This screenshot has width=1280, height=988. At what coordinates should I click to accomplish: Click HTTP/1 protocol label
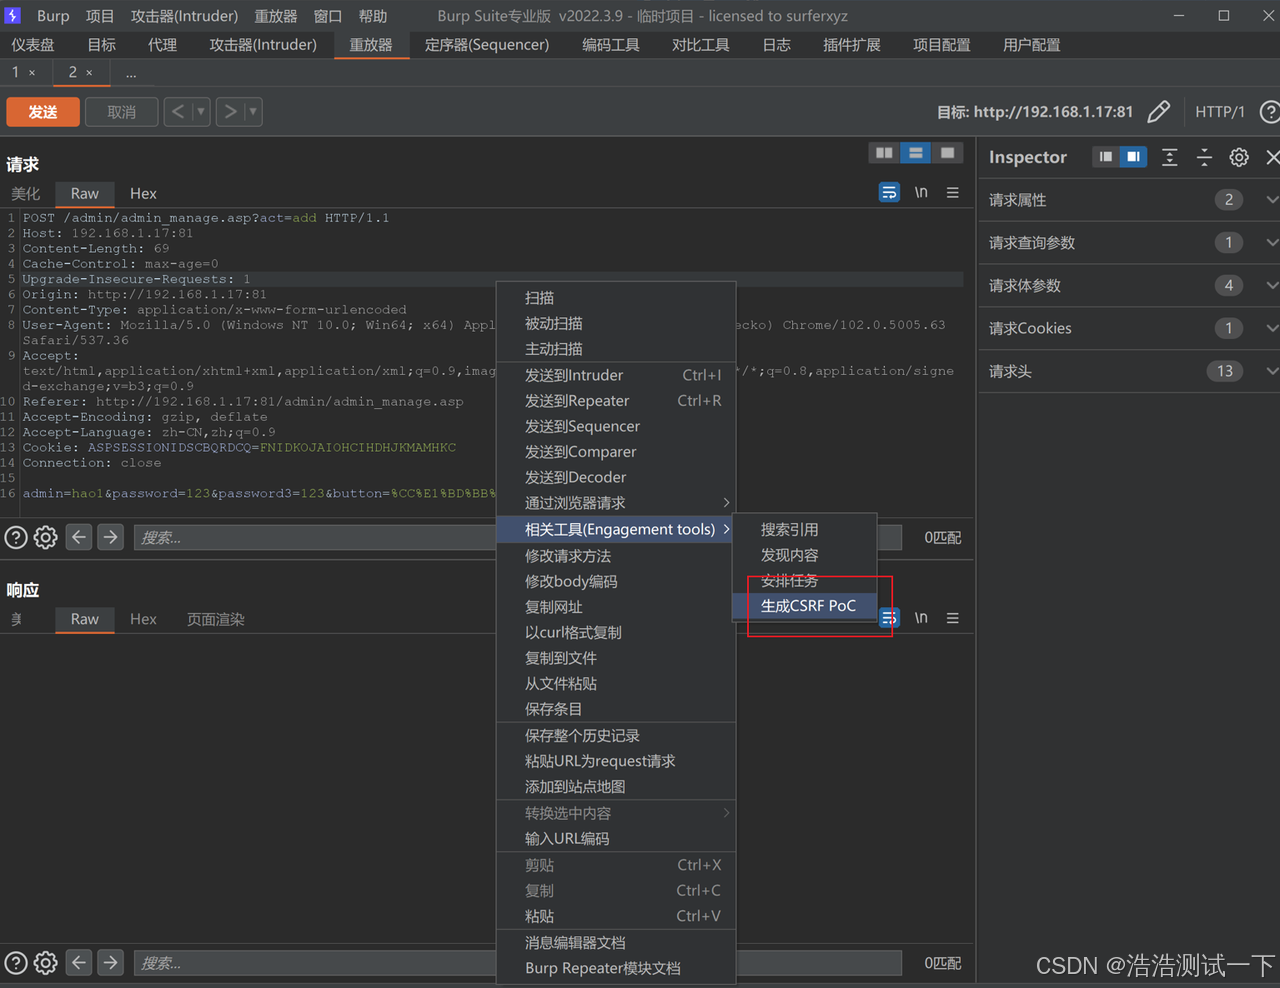coord(1220,112)
